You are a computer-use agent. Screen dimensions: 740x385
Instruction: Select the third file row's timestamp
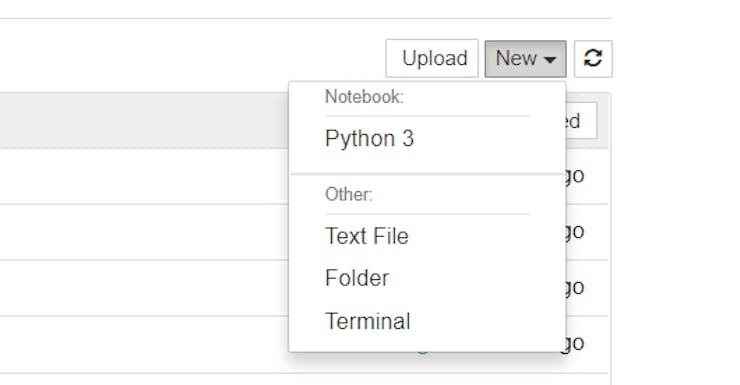(x=575, y=287)
